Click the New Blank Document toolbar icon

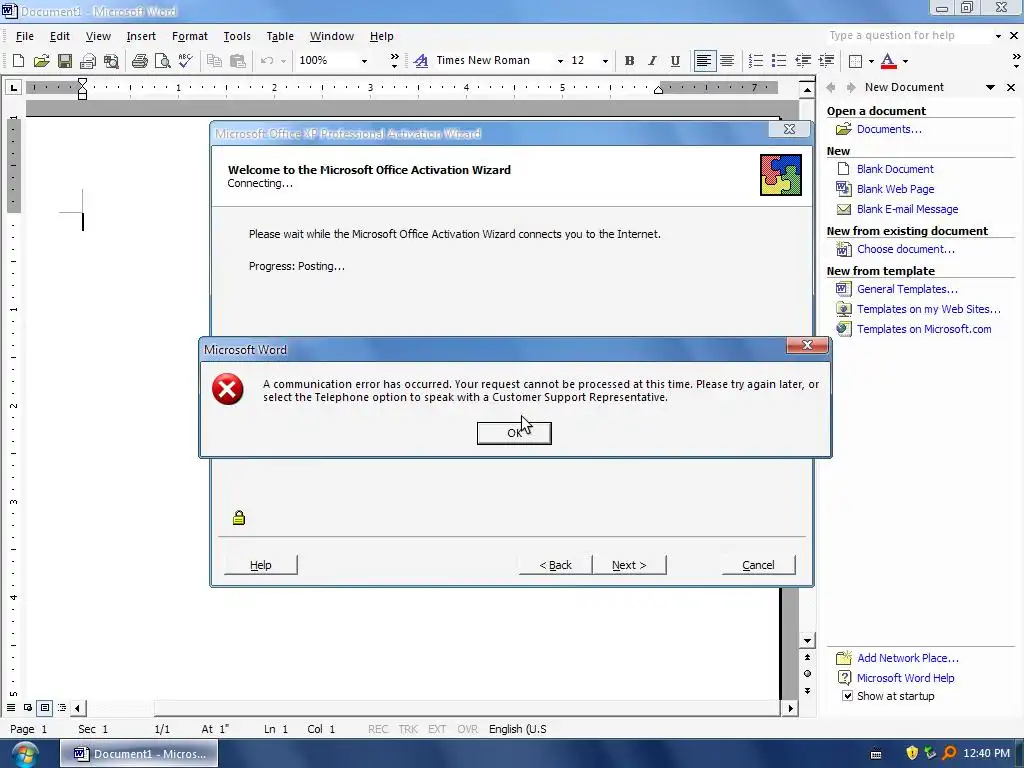18,61
